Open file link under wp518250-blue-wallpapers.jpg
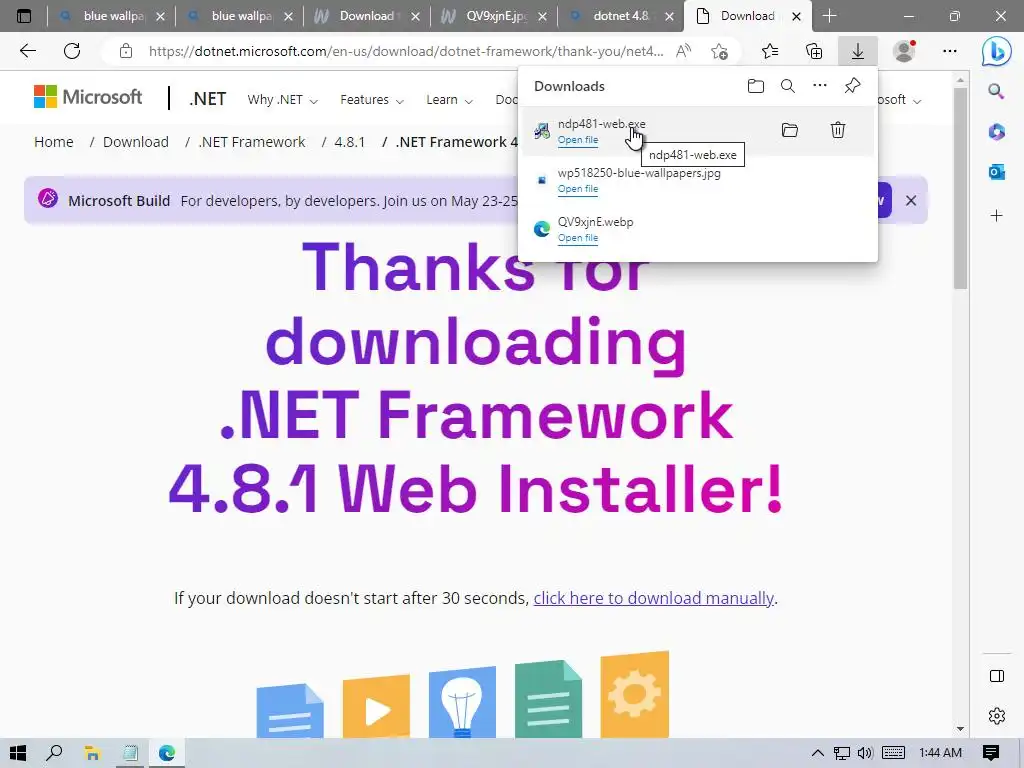Screen dimensions: 1024x768 coord(578,189)
